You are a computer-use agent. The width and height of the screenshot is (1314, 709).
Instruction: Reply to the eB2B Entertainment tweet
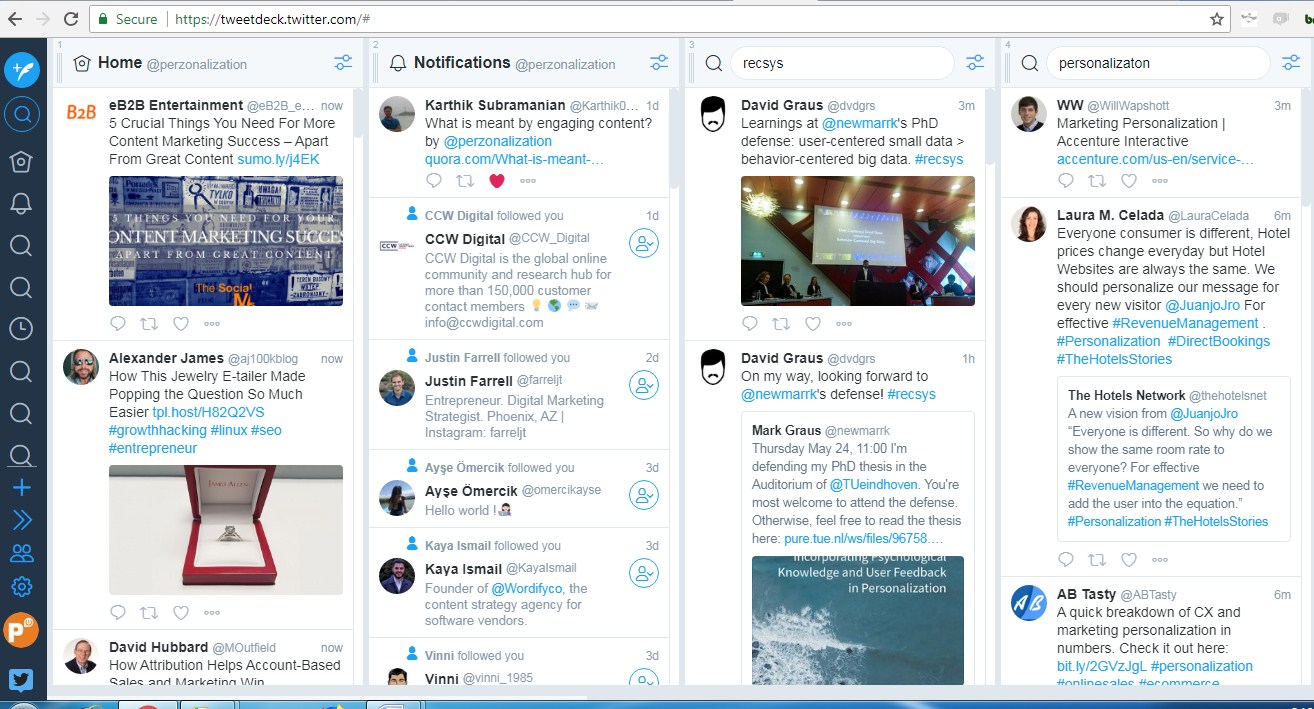click(118, 323)
